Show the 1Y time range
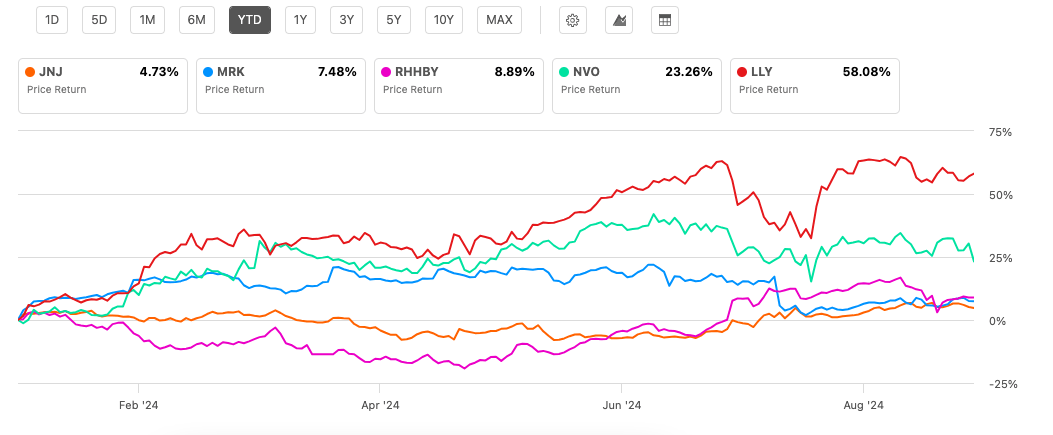This screenshot has height=435, width=1053. point(299,20)
